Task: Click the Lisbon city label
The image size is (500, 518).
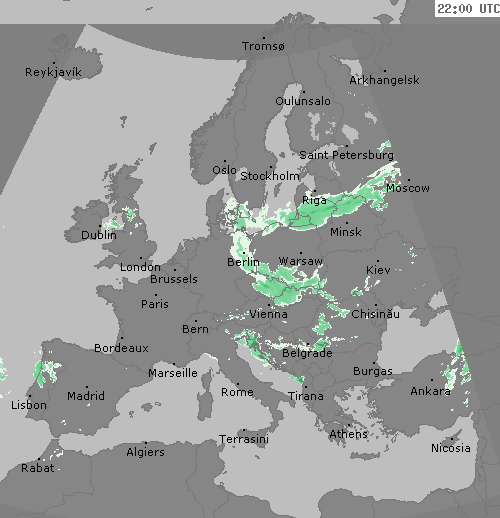Action: [x=29, y=405]
